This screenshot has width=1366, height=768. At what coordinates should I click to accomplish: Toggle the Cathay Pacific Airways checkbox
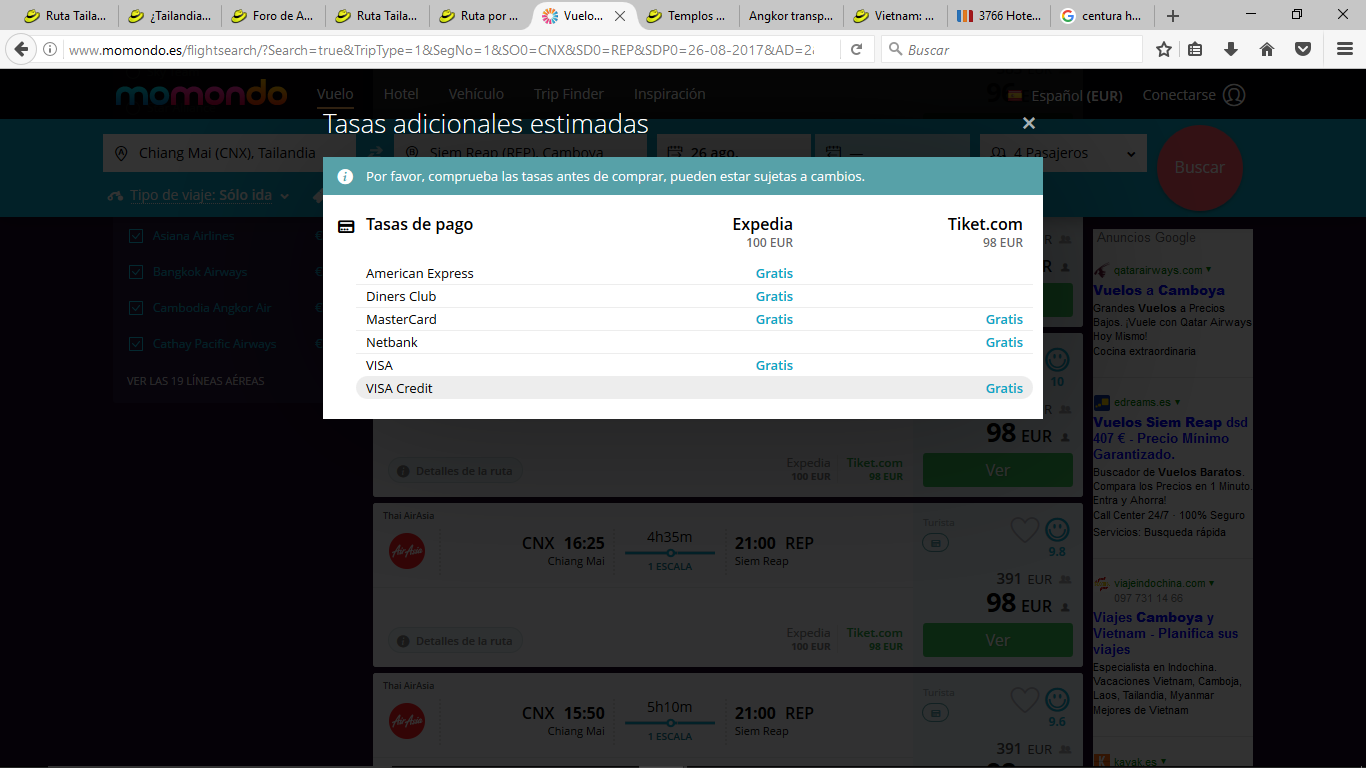click(x=136, y=344)
